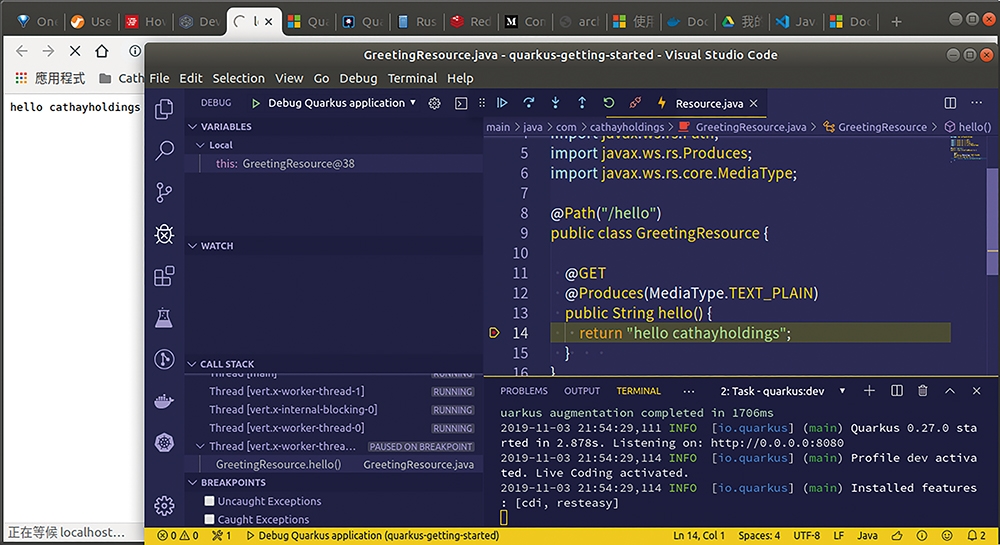Open editor More Actions ellipsis

[x=976, y=103]
